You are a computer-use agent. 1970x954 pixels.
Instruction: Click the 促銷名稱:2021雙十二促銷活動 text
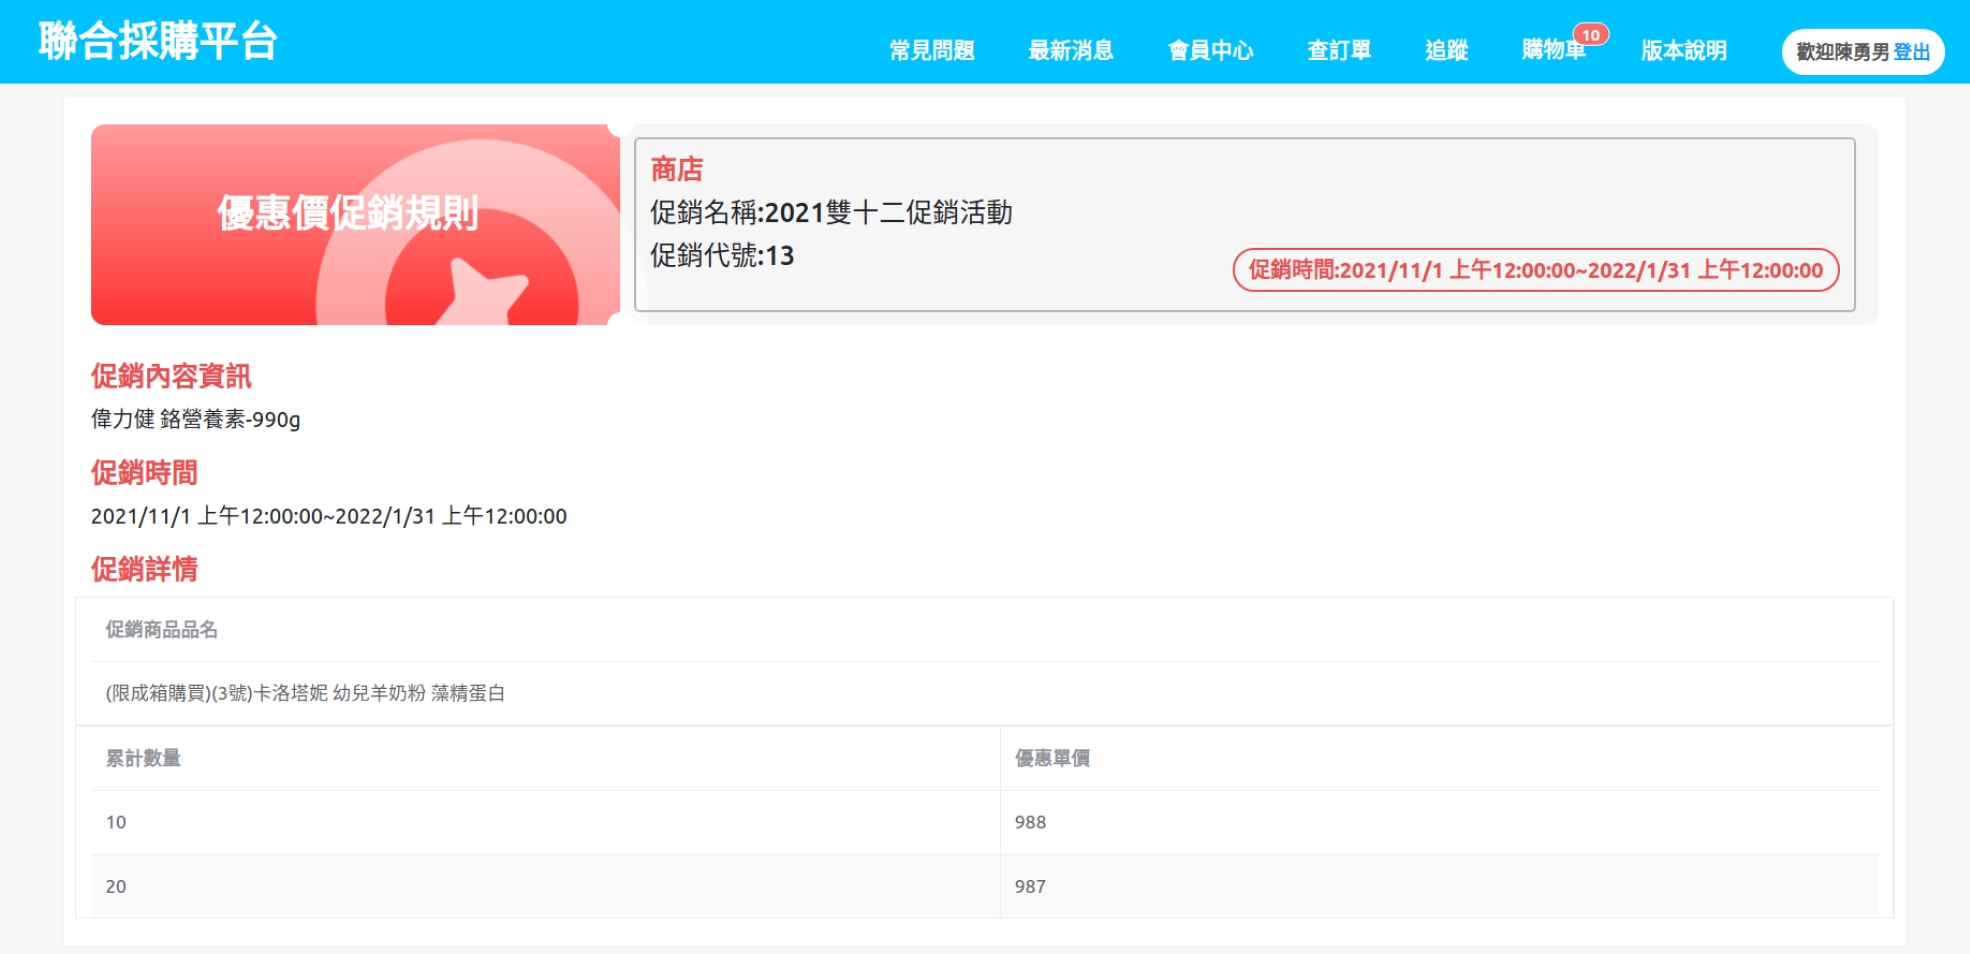tap(831, 212)
